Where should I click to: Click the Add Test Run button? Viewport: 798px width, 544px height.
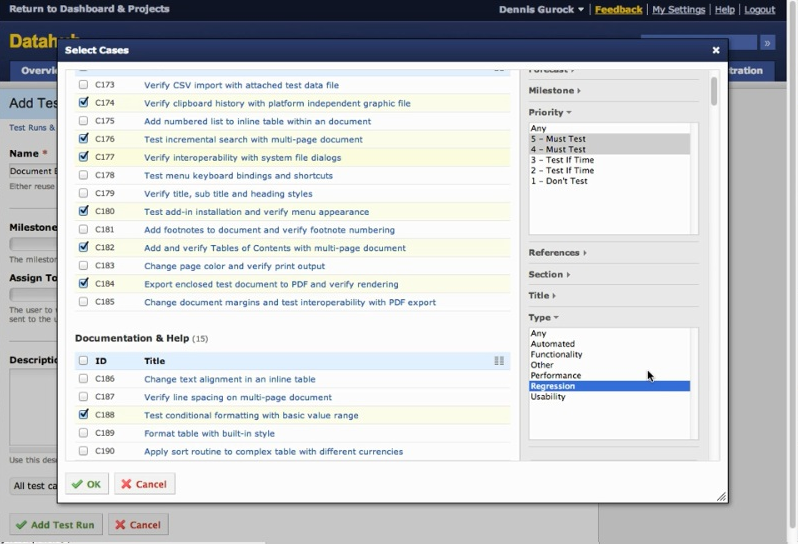click(x=55, y=525)
